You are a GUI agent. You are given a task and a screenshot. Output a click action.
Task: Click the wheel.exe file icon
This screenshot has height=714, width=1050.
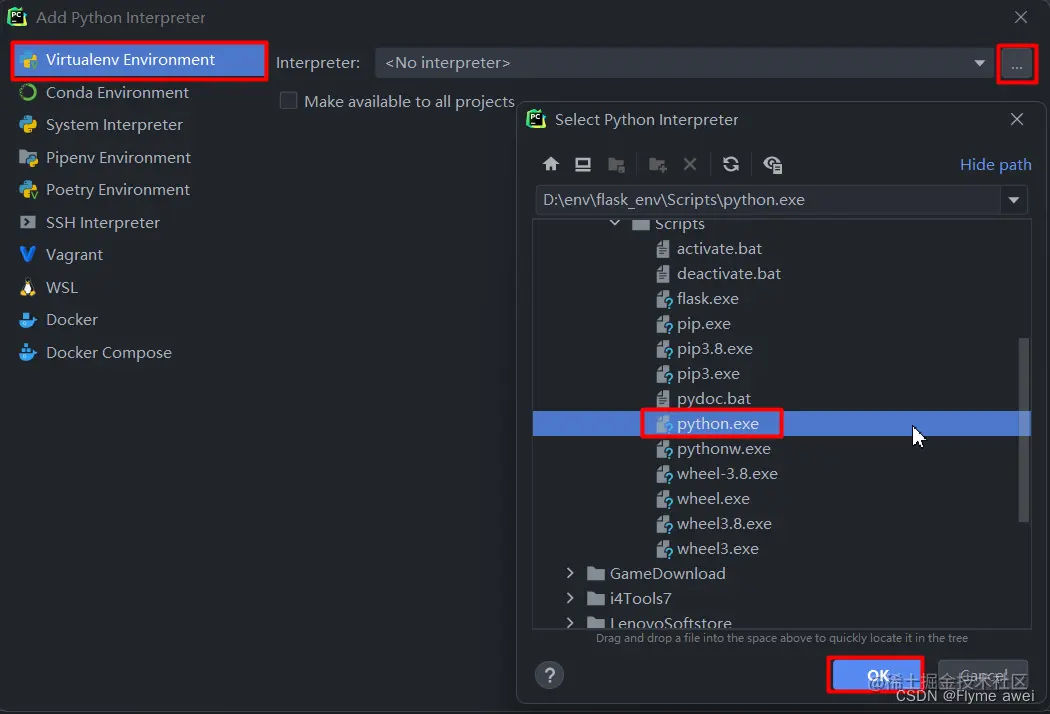pyautogui.click(x=664, y=499)
